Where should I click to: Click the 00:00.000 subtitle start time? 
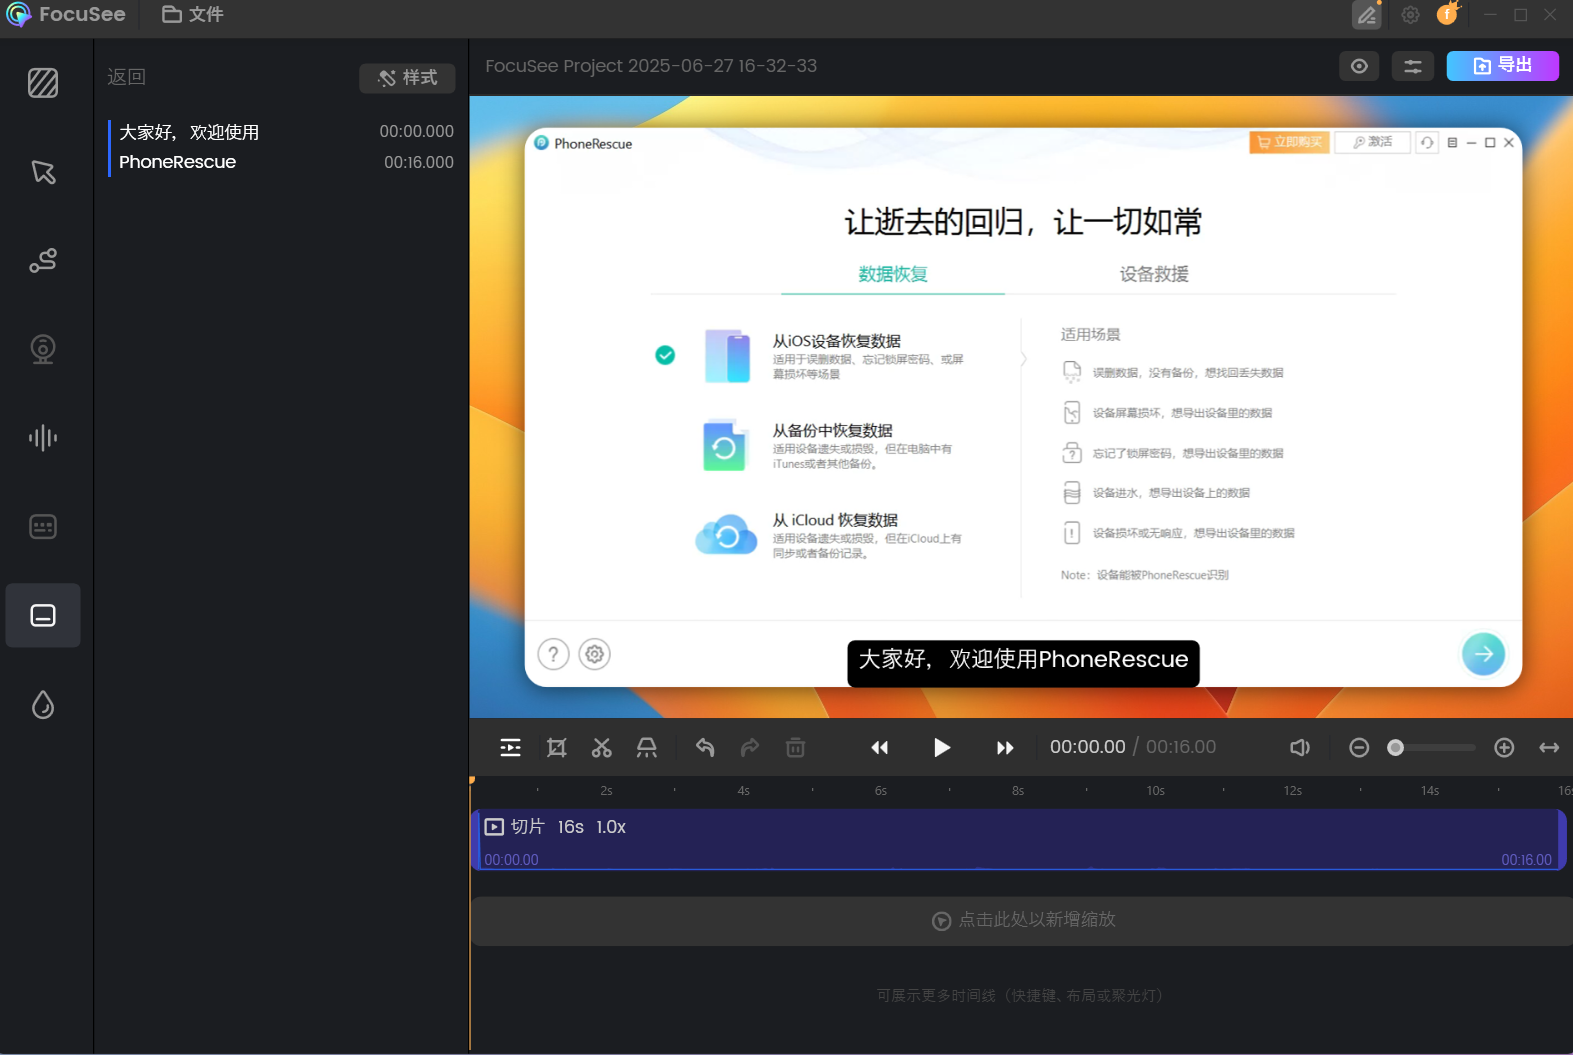click(417, 131)
